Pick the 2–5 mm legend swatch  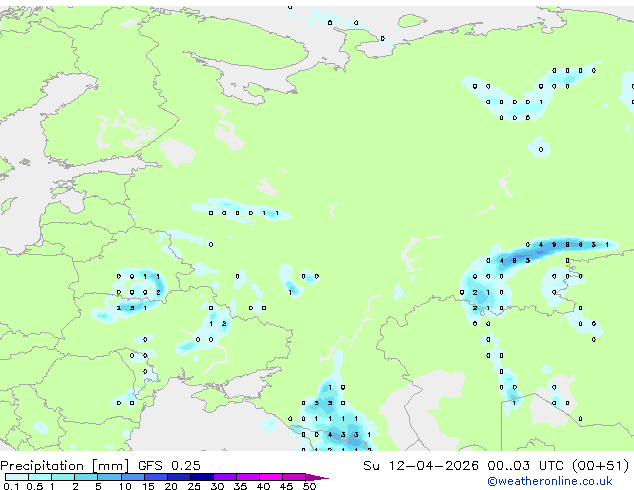point(86,477)
